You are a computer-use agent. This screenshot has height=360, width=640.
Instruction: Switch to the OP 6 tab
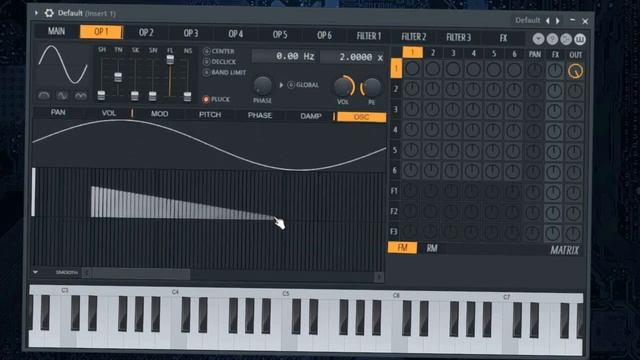[x=324, y=36]
